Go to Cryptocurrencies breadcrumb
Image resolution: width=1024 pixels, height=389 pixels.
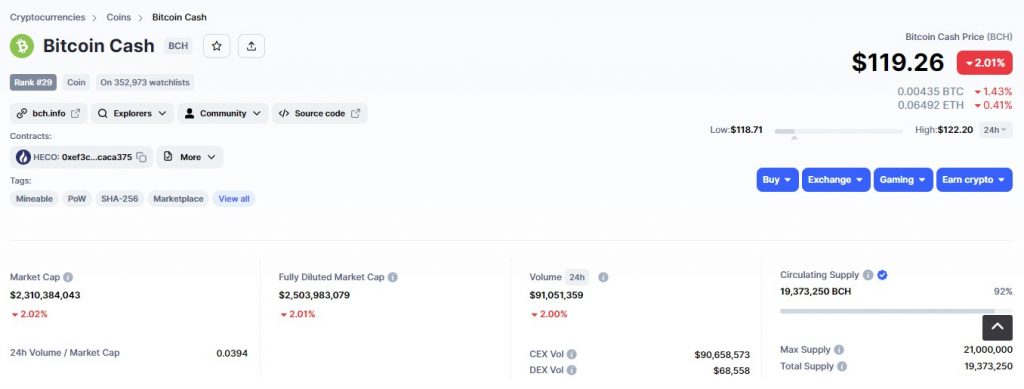coord(48,17)
